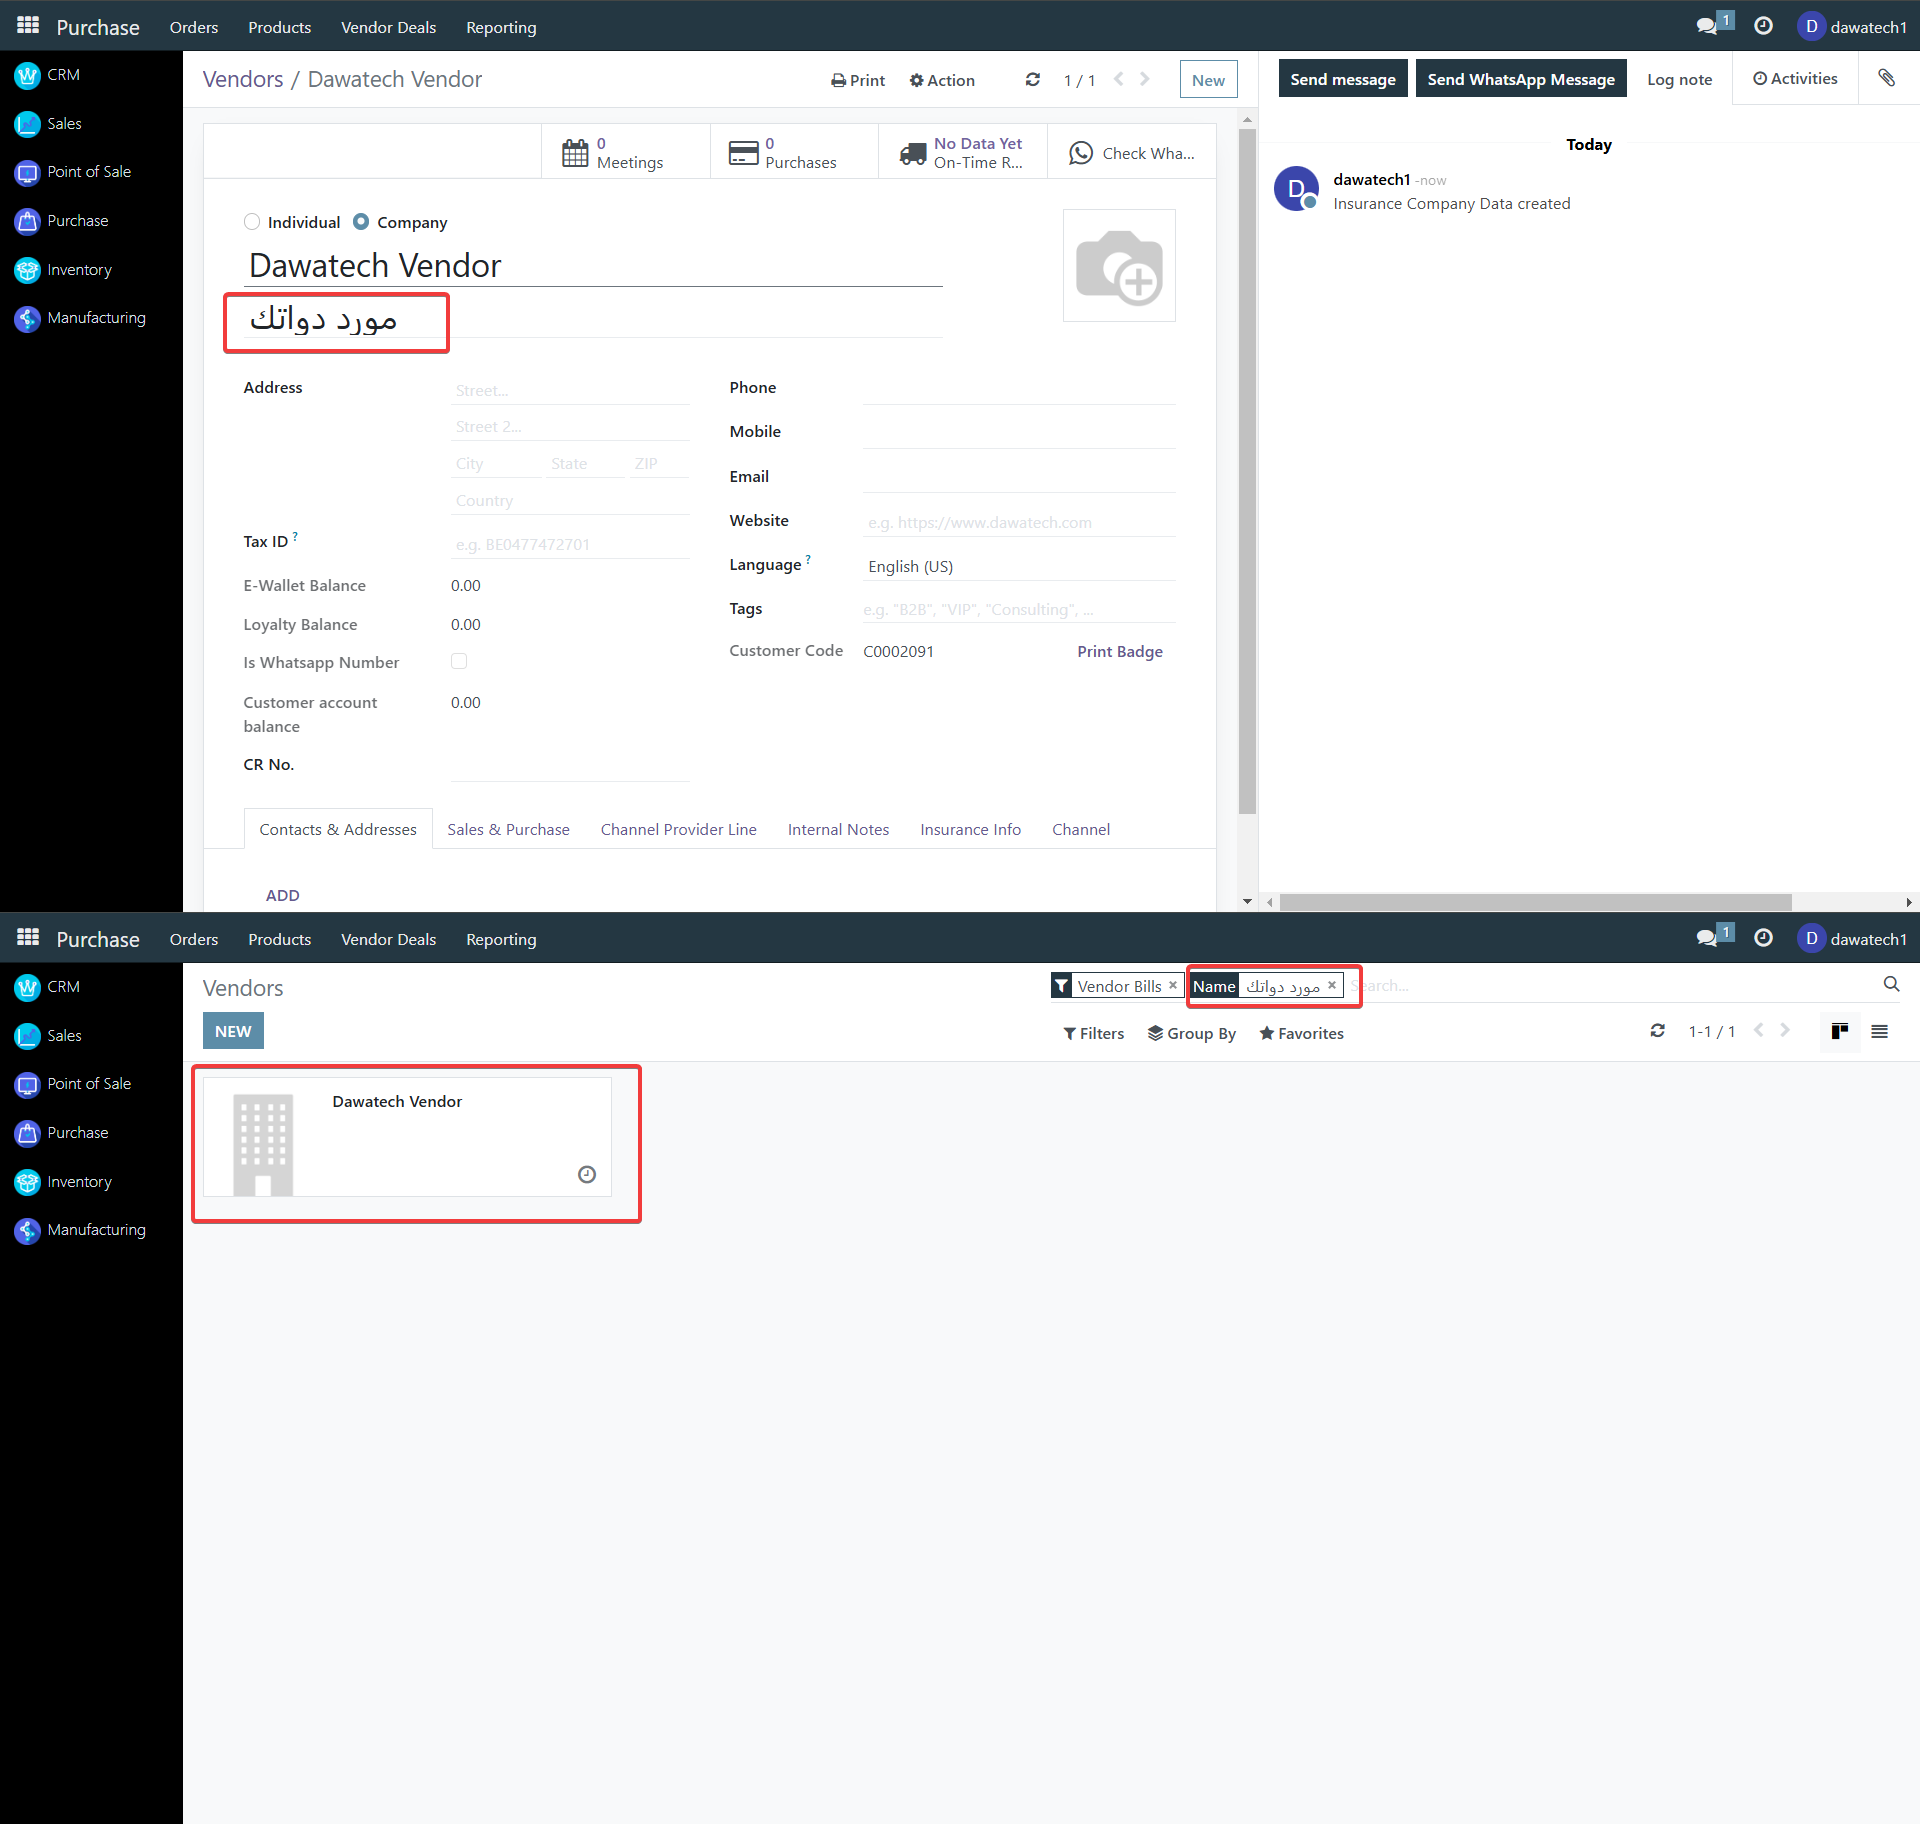Select the Individual radio button
The width and height of the screenshot is (1920, 1824).
pos(252,222)
